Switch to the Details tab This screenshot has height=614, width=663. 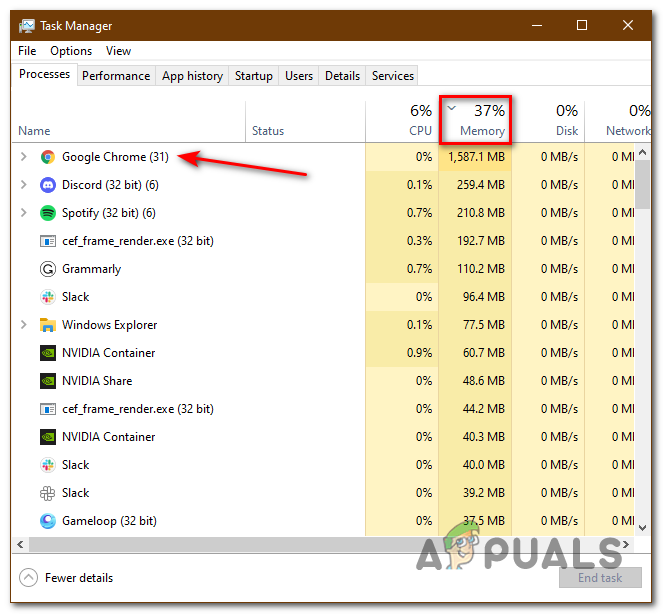tap(342, 76)
